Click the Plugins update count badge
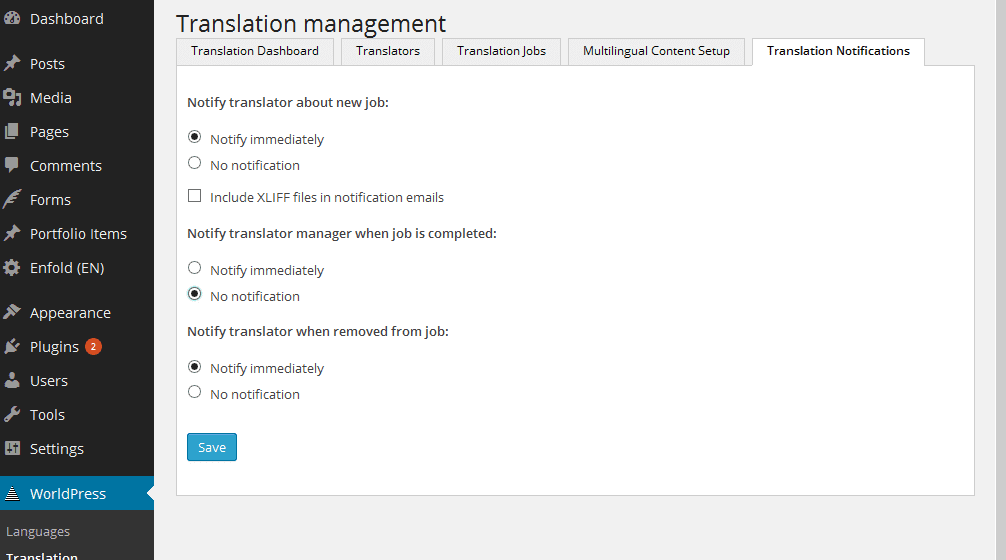 click(93, 346)
